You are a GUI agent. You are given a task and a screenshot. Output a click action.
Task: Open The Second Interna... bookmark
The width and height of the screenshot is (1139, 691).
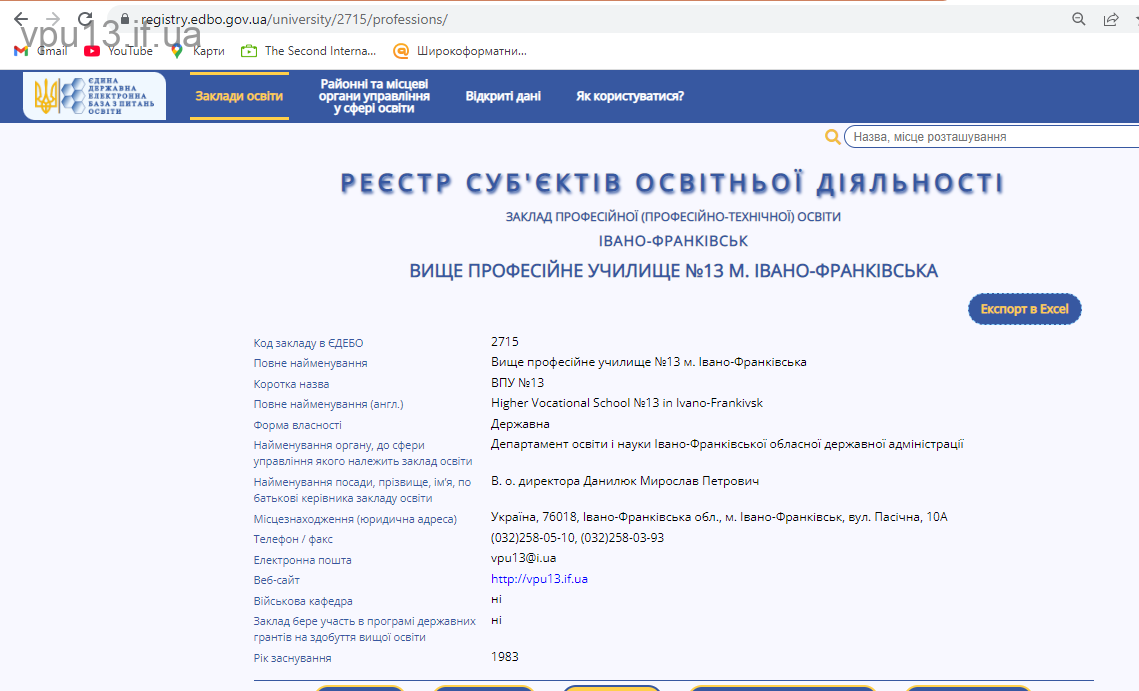(x=309, y=51)
